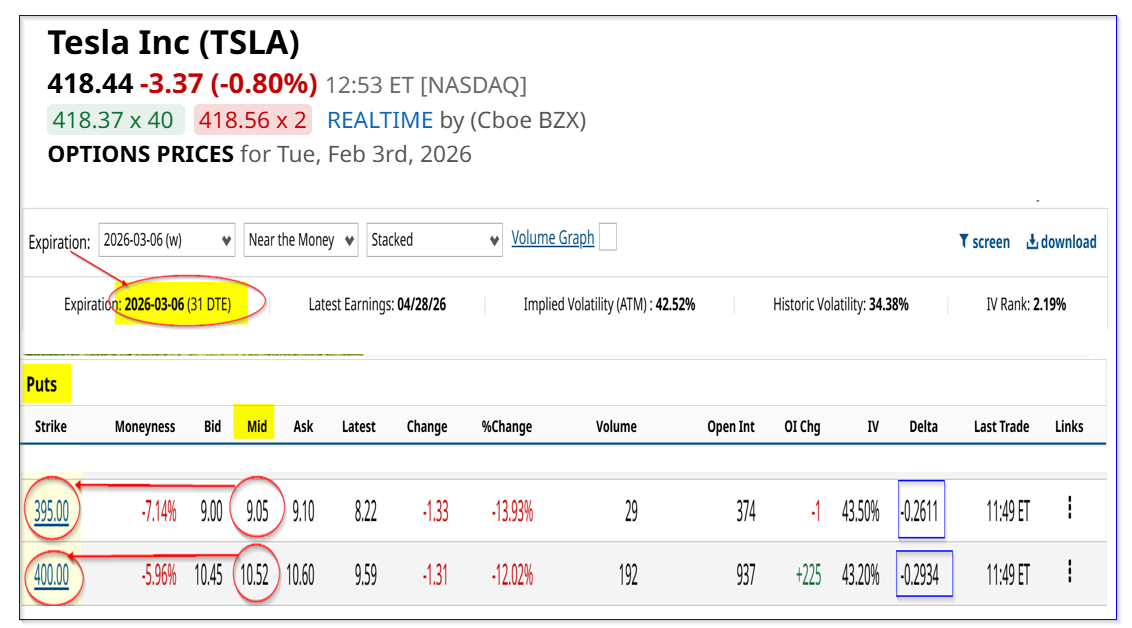Sort by the Delta column header
This screenshot has height=628, width=1132.
tap(923, 426)
